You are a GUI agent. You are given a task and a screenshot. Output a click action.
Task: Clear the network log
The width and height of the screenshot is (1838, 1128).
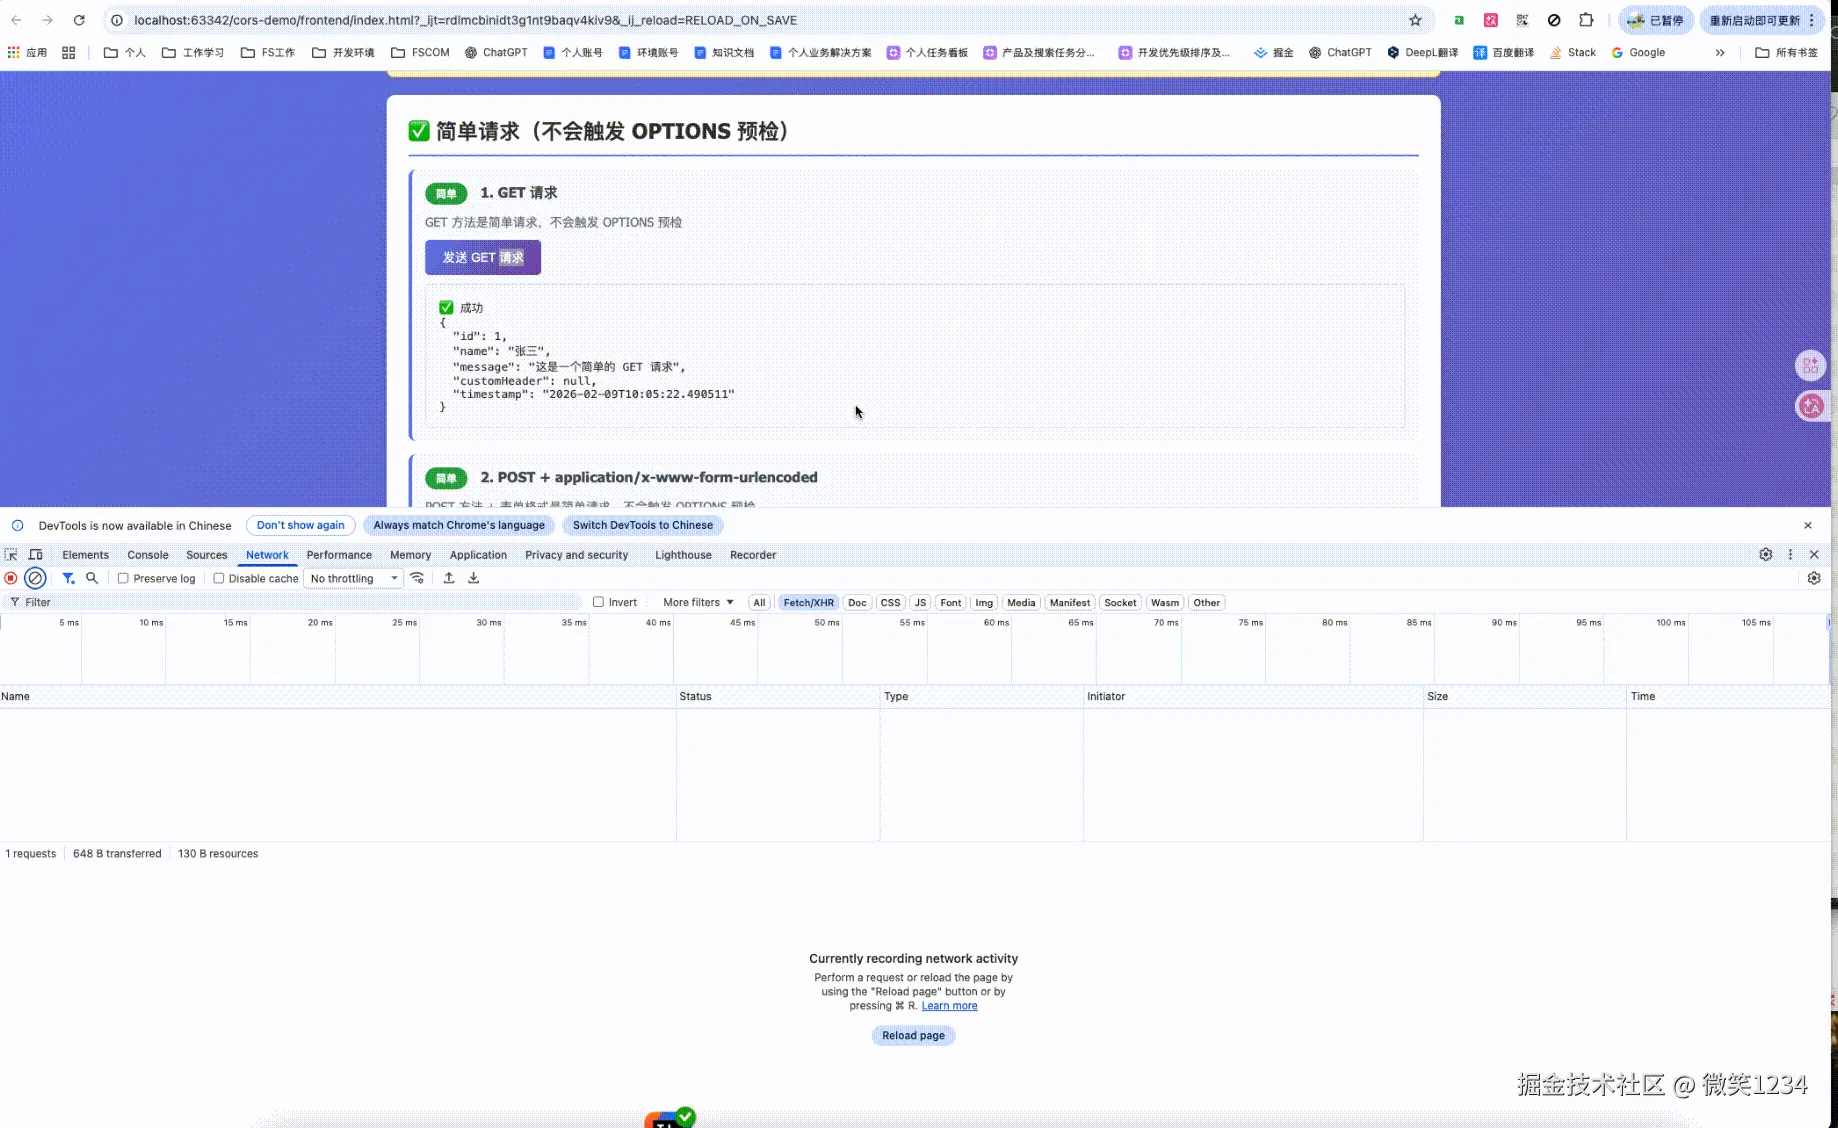point(35,578)
